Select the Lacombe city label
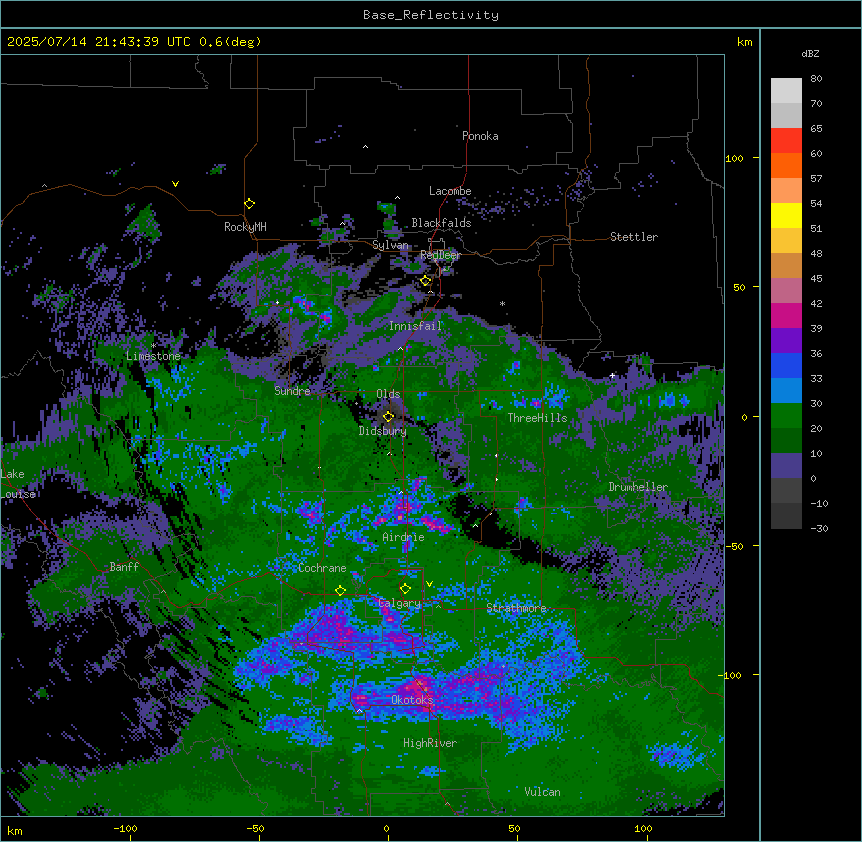862x842 pixels. [x=450, y=191]
